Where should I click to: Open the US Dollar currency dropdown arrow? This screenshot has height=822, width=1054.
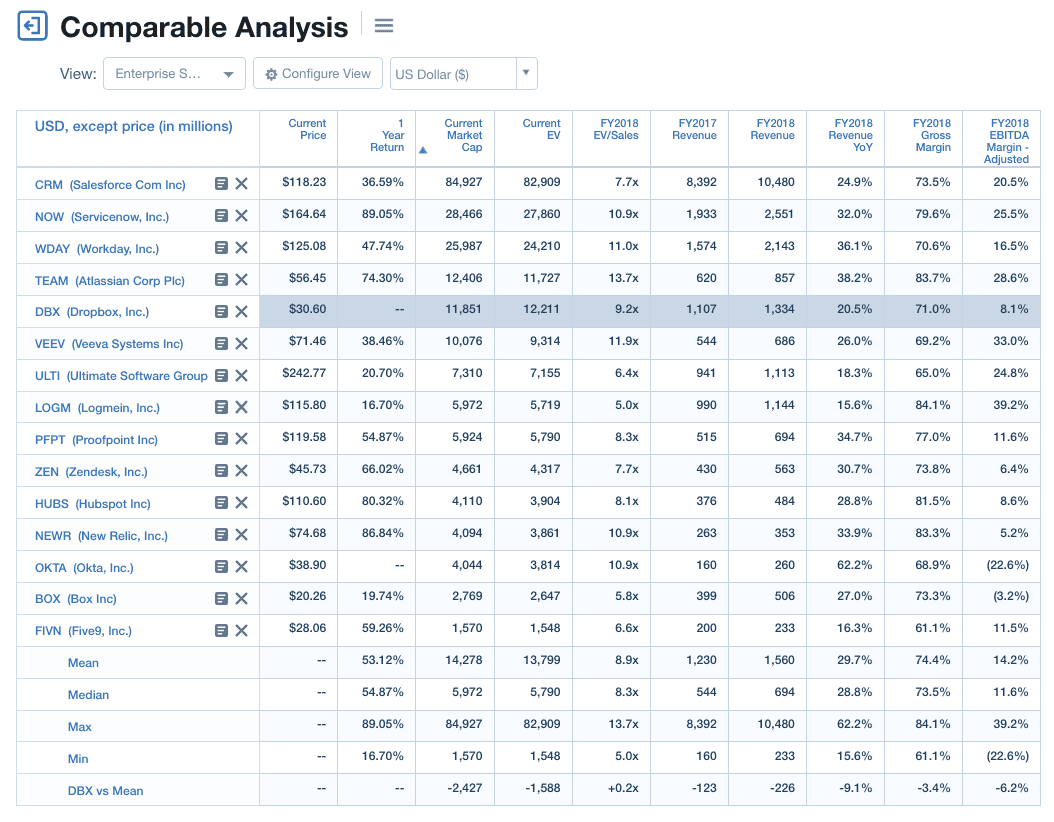click(x=526, y=73)
